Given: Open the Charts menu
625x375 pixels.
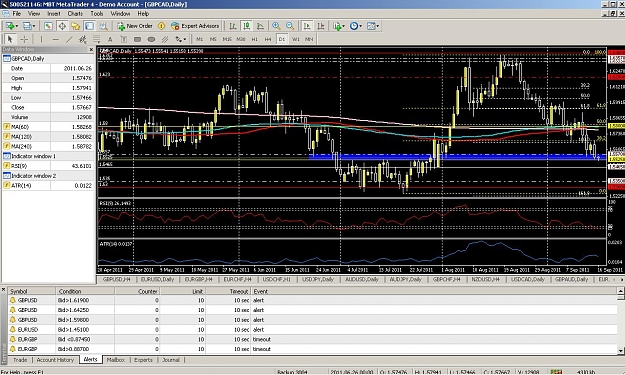Looking at the screenshot, I should coord(75,14).
